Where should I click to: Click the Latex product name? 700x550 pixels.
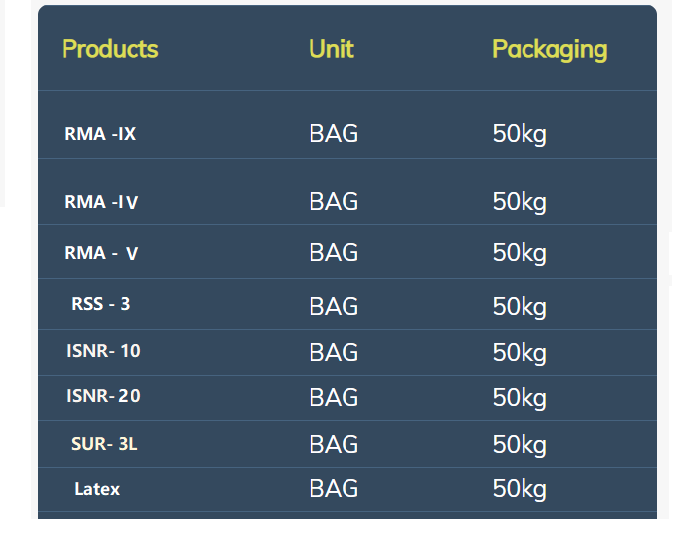click(x=97, y=489)
